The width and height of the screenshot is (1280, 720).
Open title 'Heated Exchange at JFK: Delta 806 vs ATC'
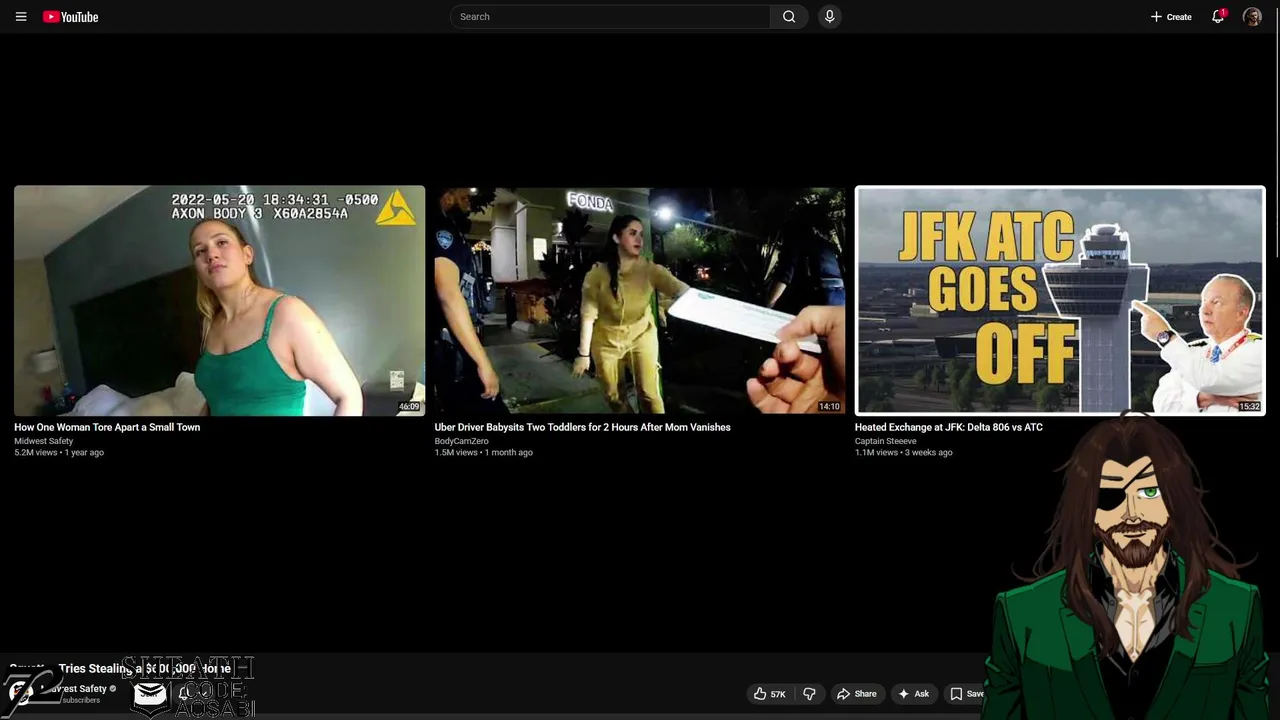pos(948,427)
